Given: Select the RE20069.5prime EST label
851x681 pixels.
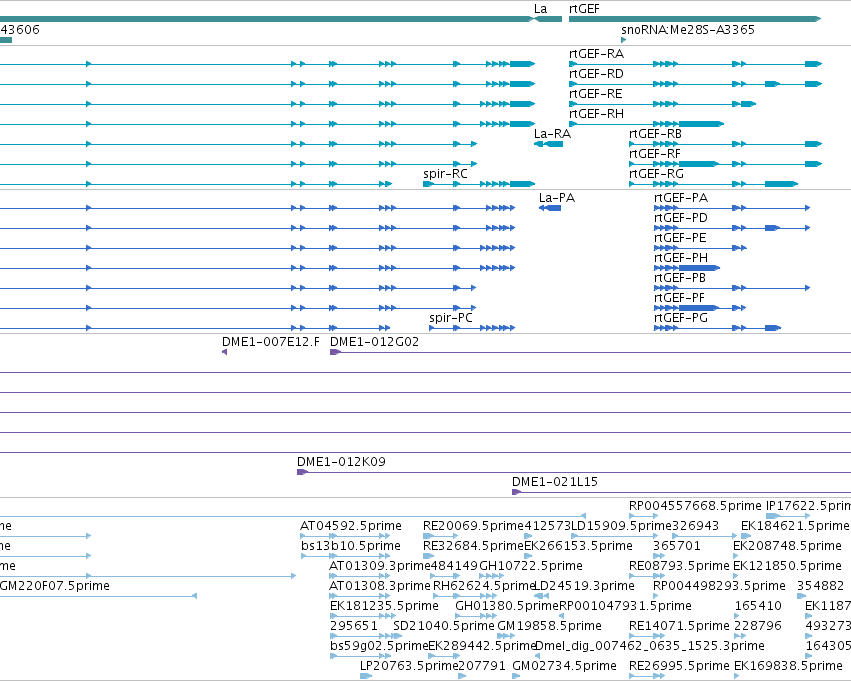Looking at the screenshot, I should (x=474, y=526).
